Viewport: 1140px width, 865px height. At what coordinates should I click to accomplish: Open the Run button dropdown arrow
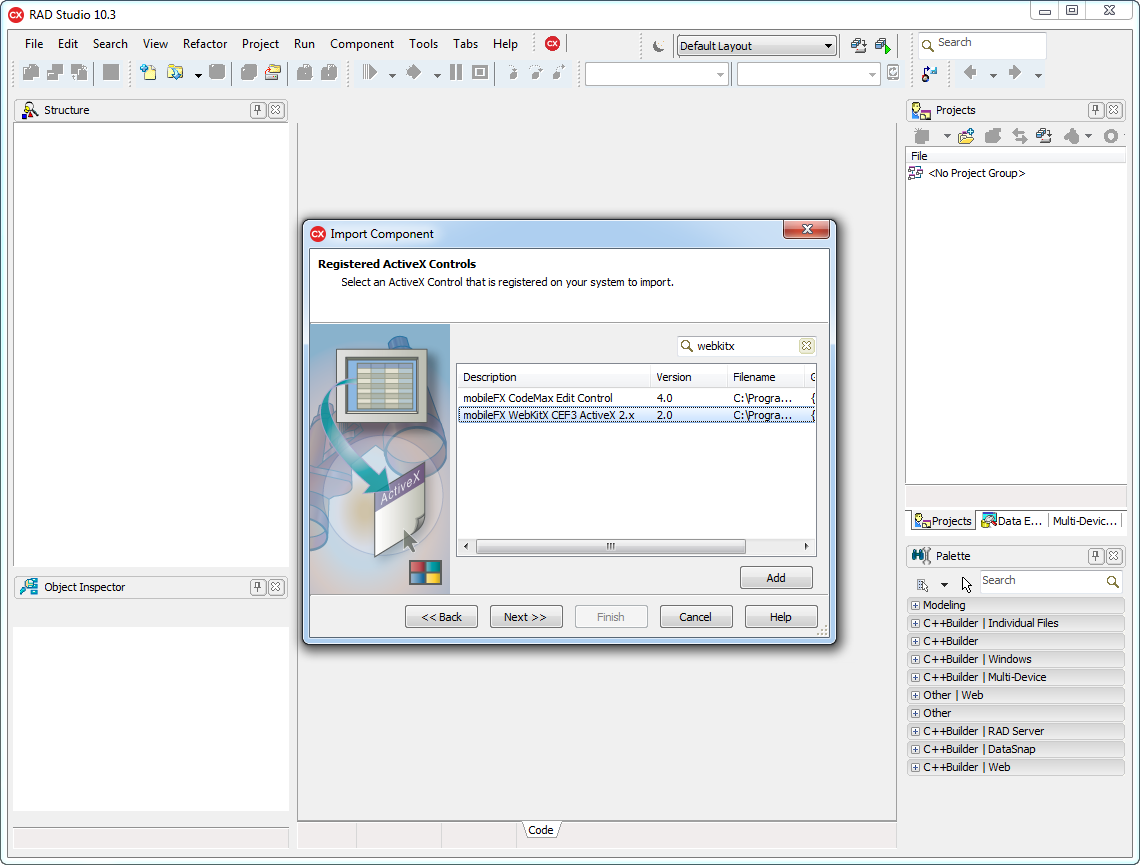tap(392, 75)
